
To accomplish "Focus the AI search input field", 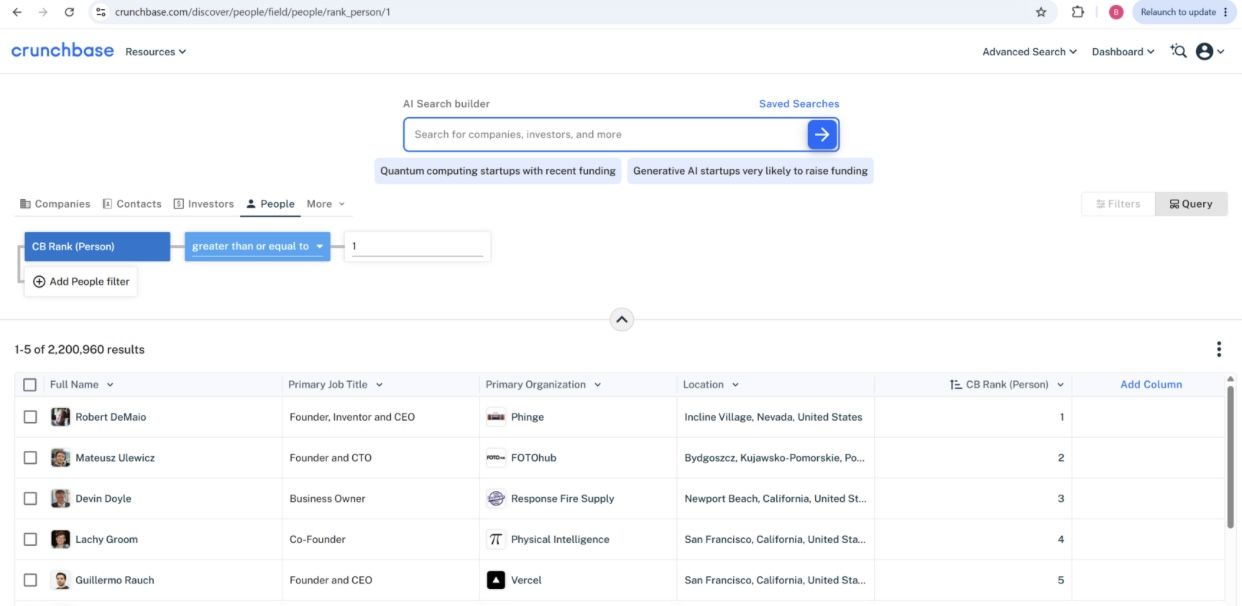I will point(606,134).
